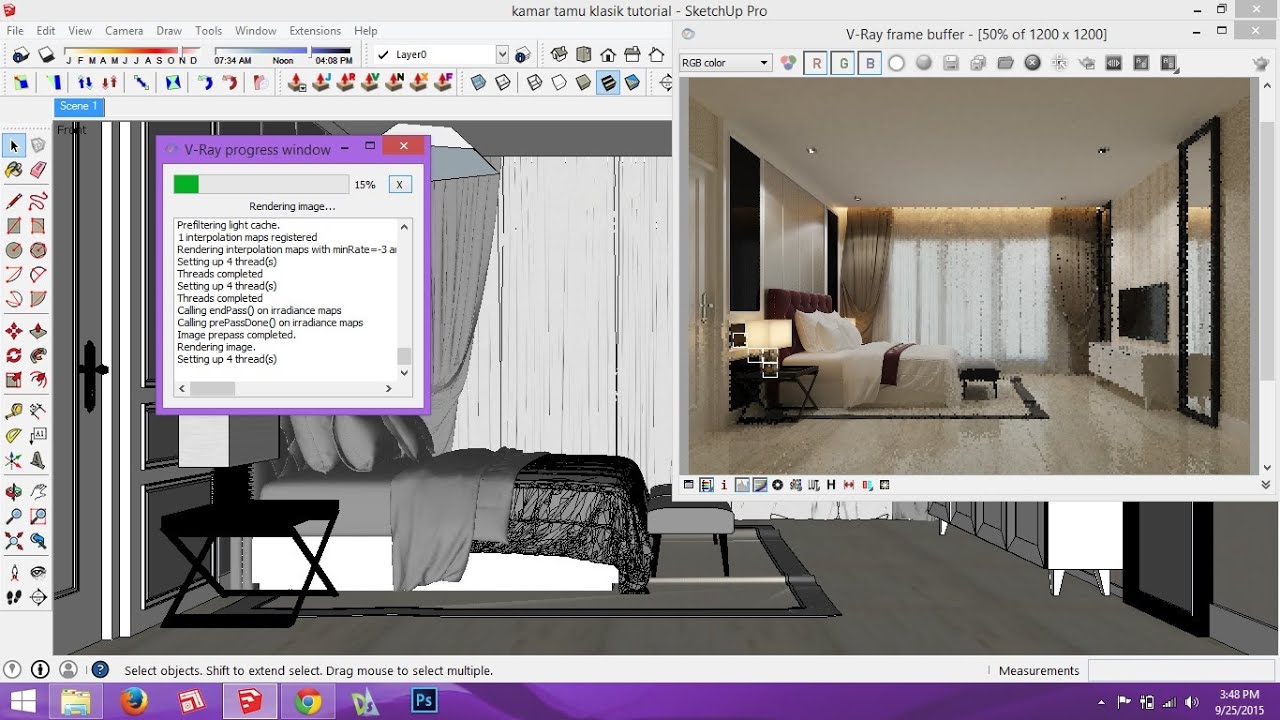Save image in V-Ray frame buffer
Screen dimensions: 1280x720
point(951,63)
